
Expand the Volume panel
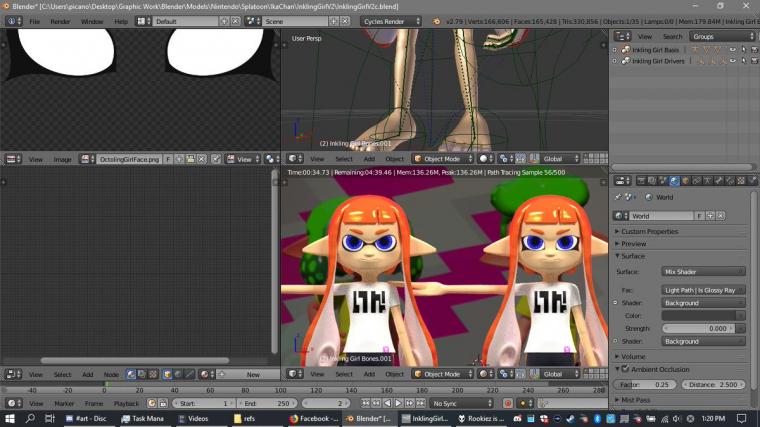[630, 357]
